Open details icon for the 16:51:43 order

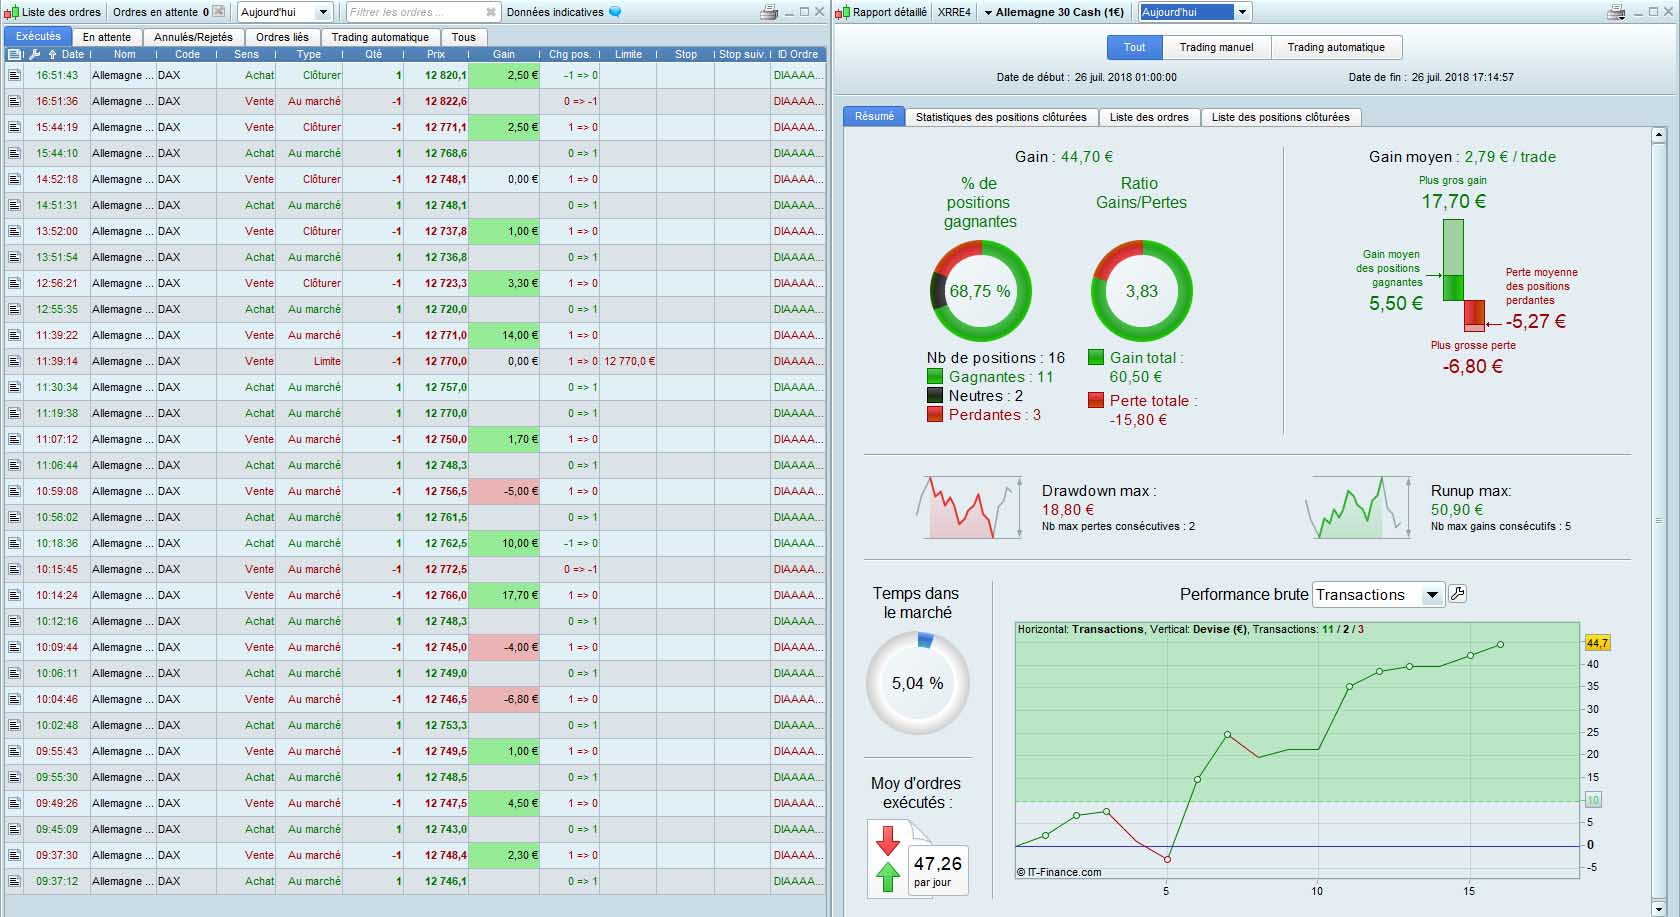tap(15, 75)
